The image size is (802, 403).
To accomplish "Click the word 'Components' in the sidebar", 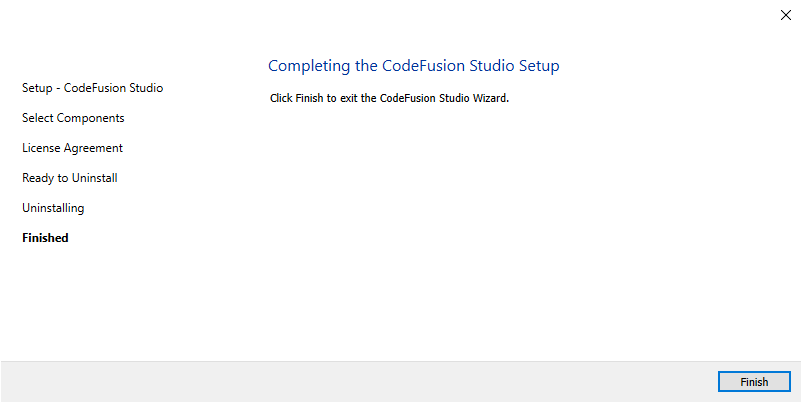I will [x=91, y=118].
